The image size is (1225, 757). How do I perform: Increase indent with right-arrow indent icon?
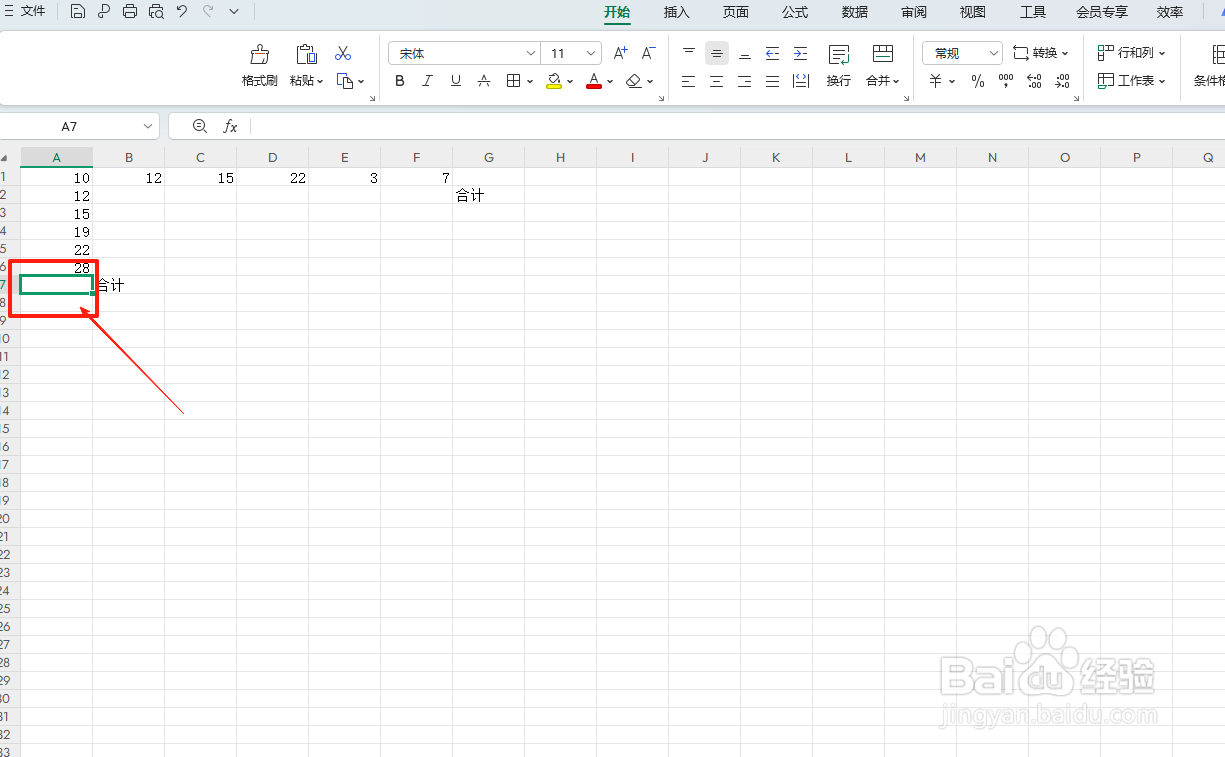800,53
